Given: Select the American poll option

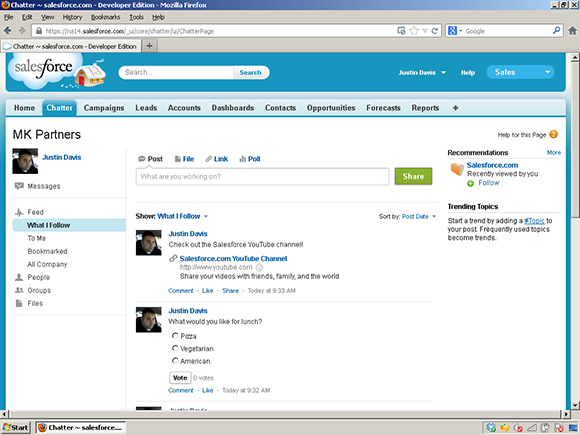Looking at the screenshot, I should click(x=175, y=360).
